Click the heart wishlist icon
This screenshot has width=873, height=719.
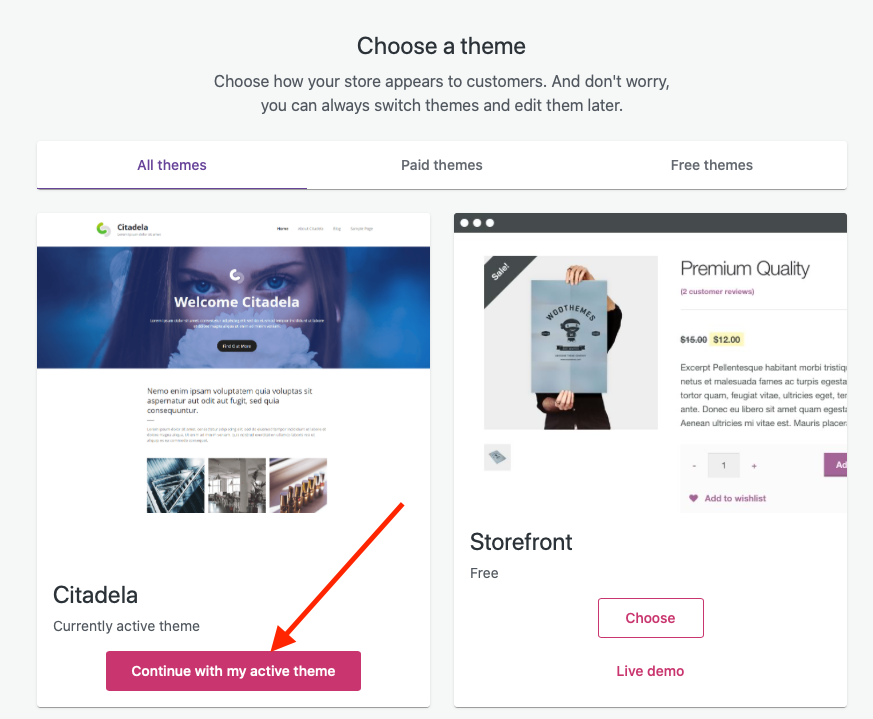pos(694,498)
